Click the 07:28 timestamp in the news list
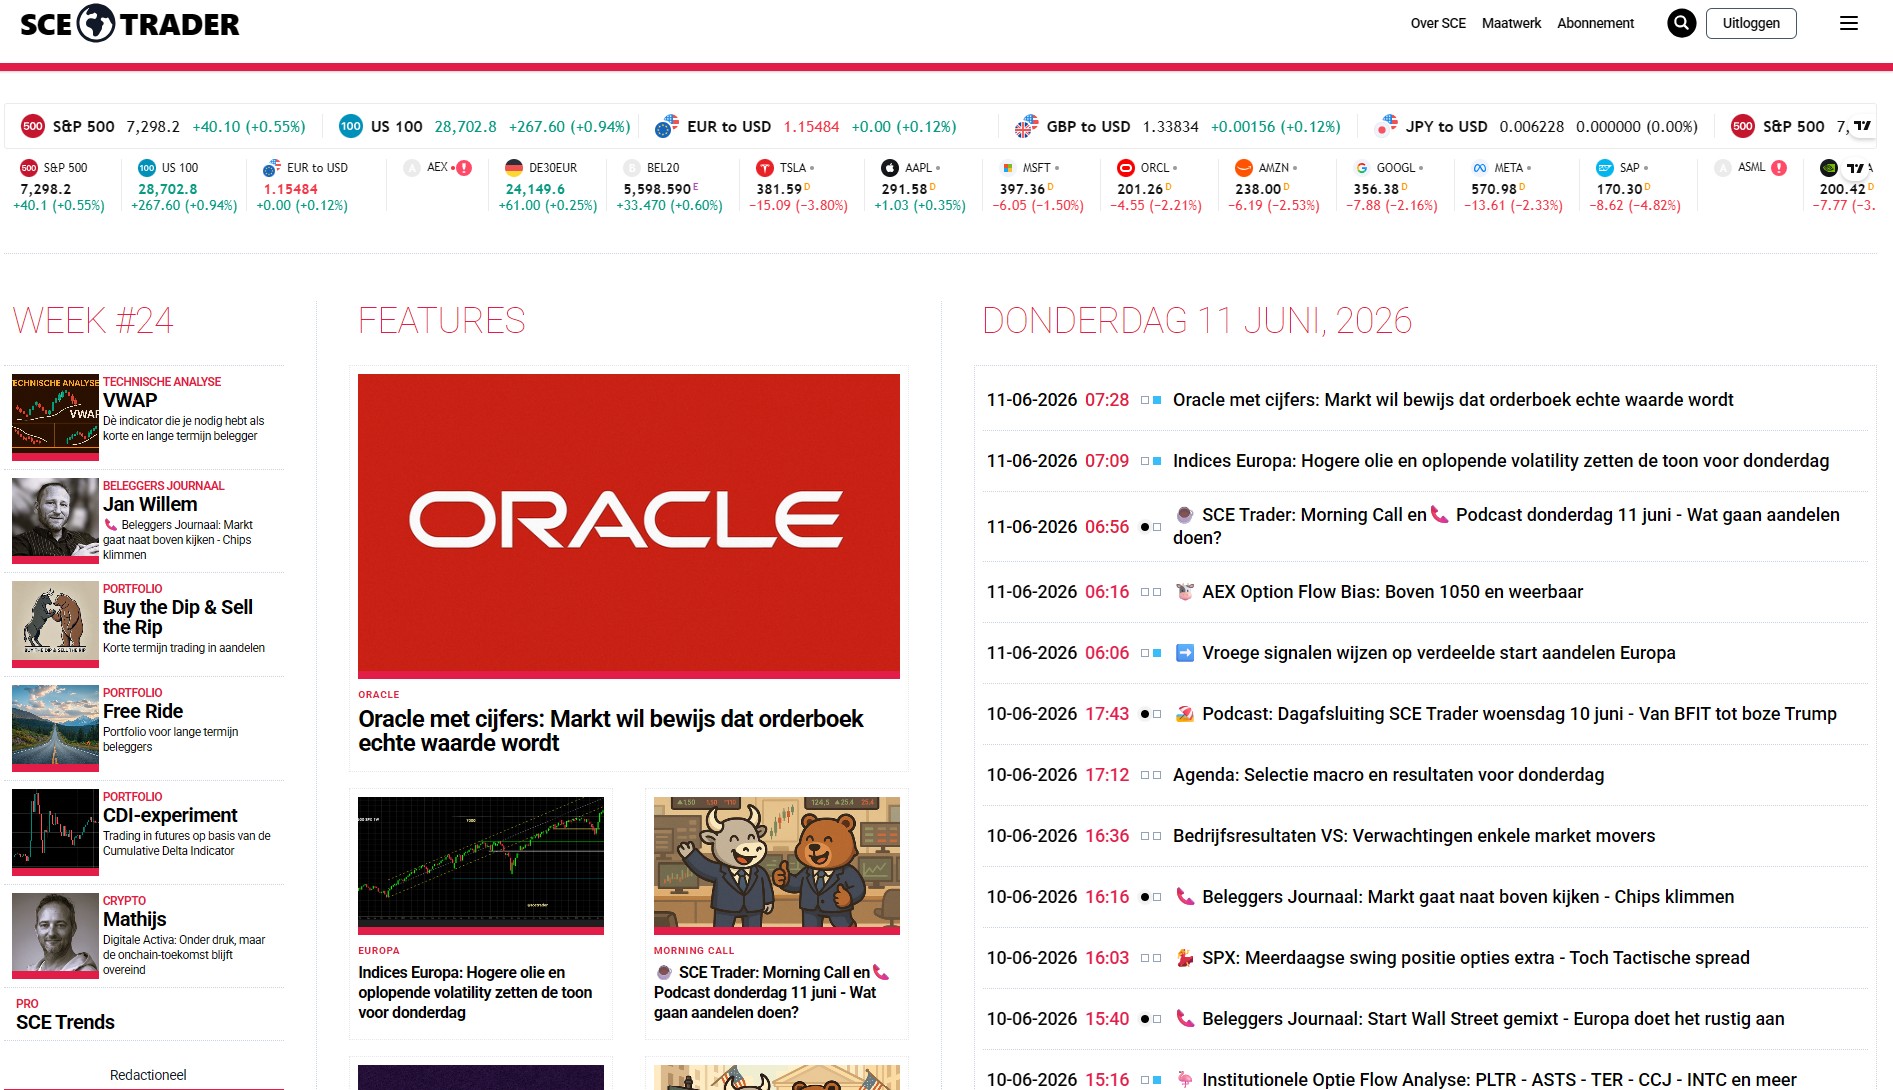 (x=1107, y=400)
